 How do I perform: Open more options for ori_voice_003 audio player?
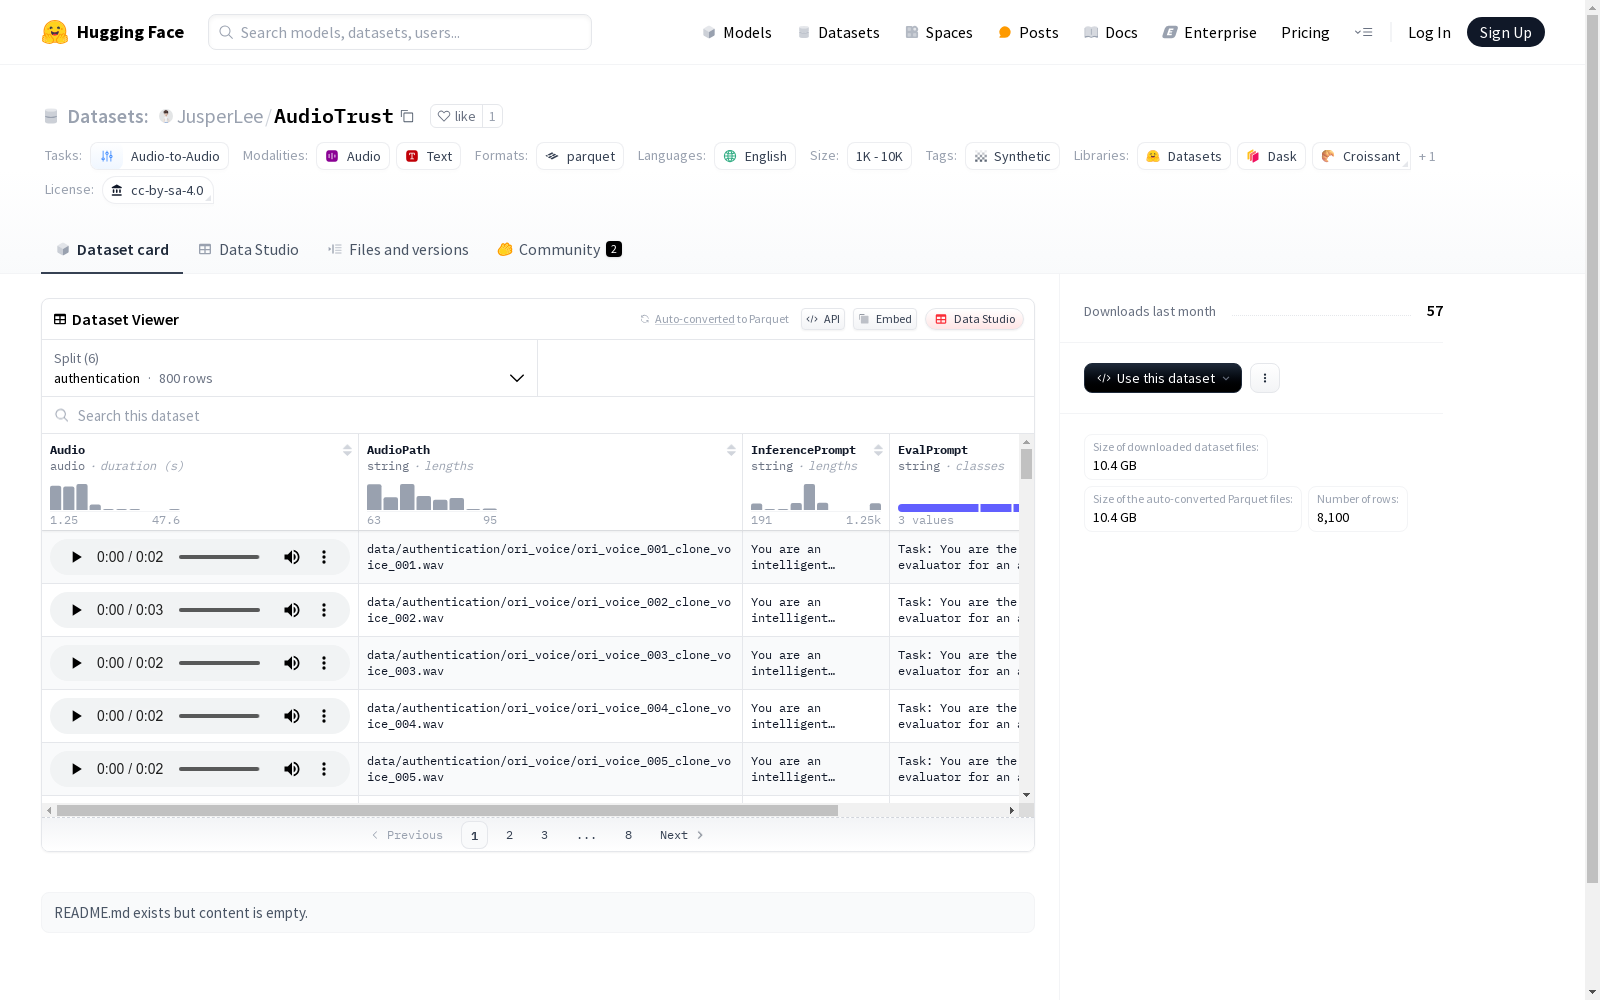click(x=324, y=663)
